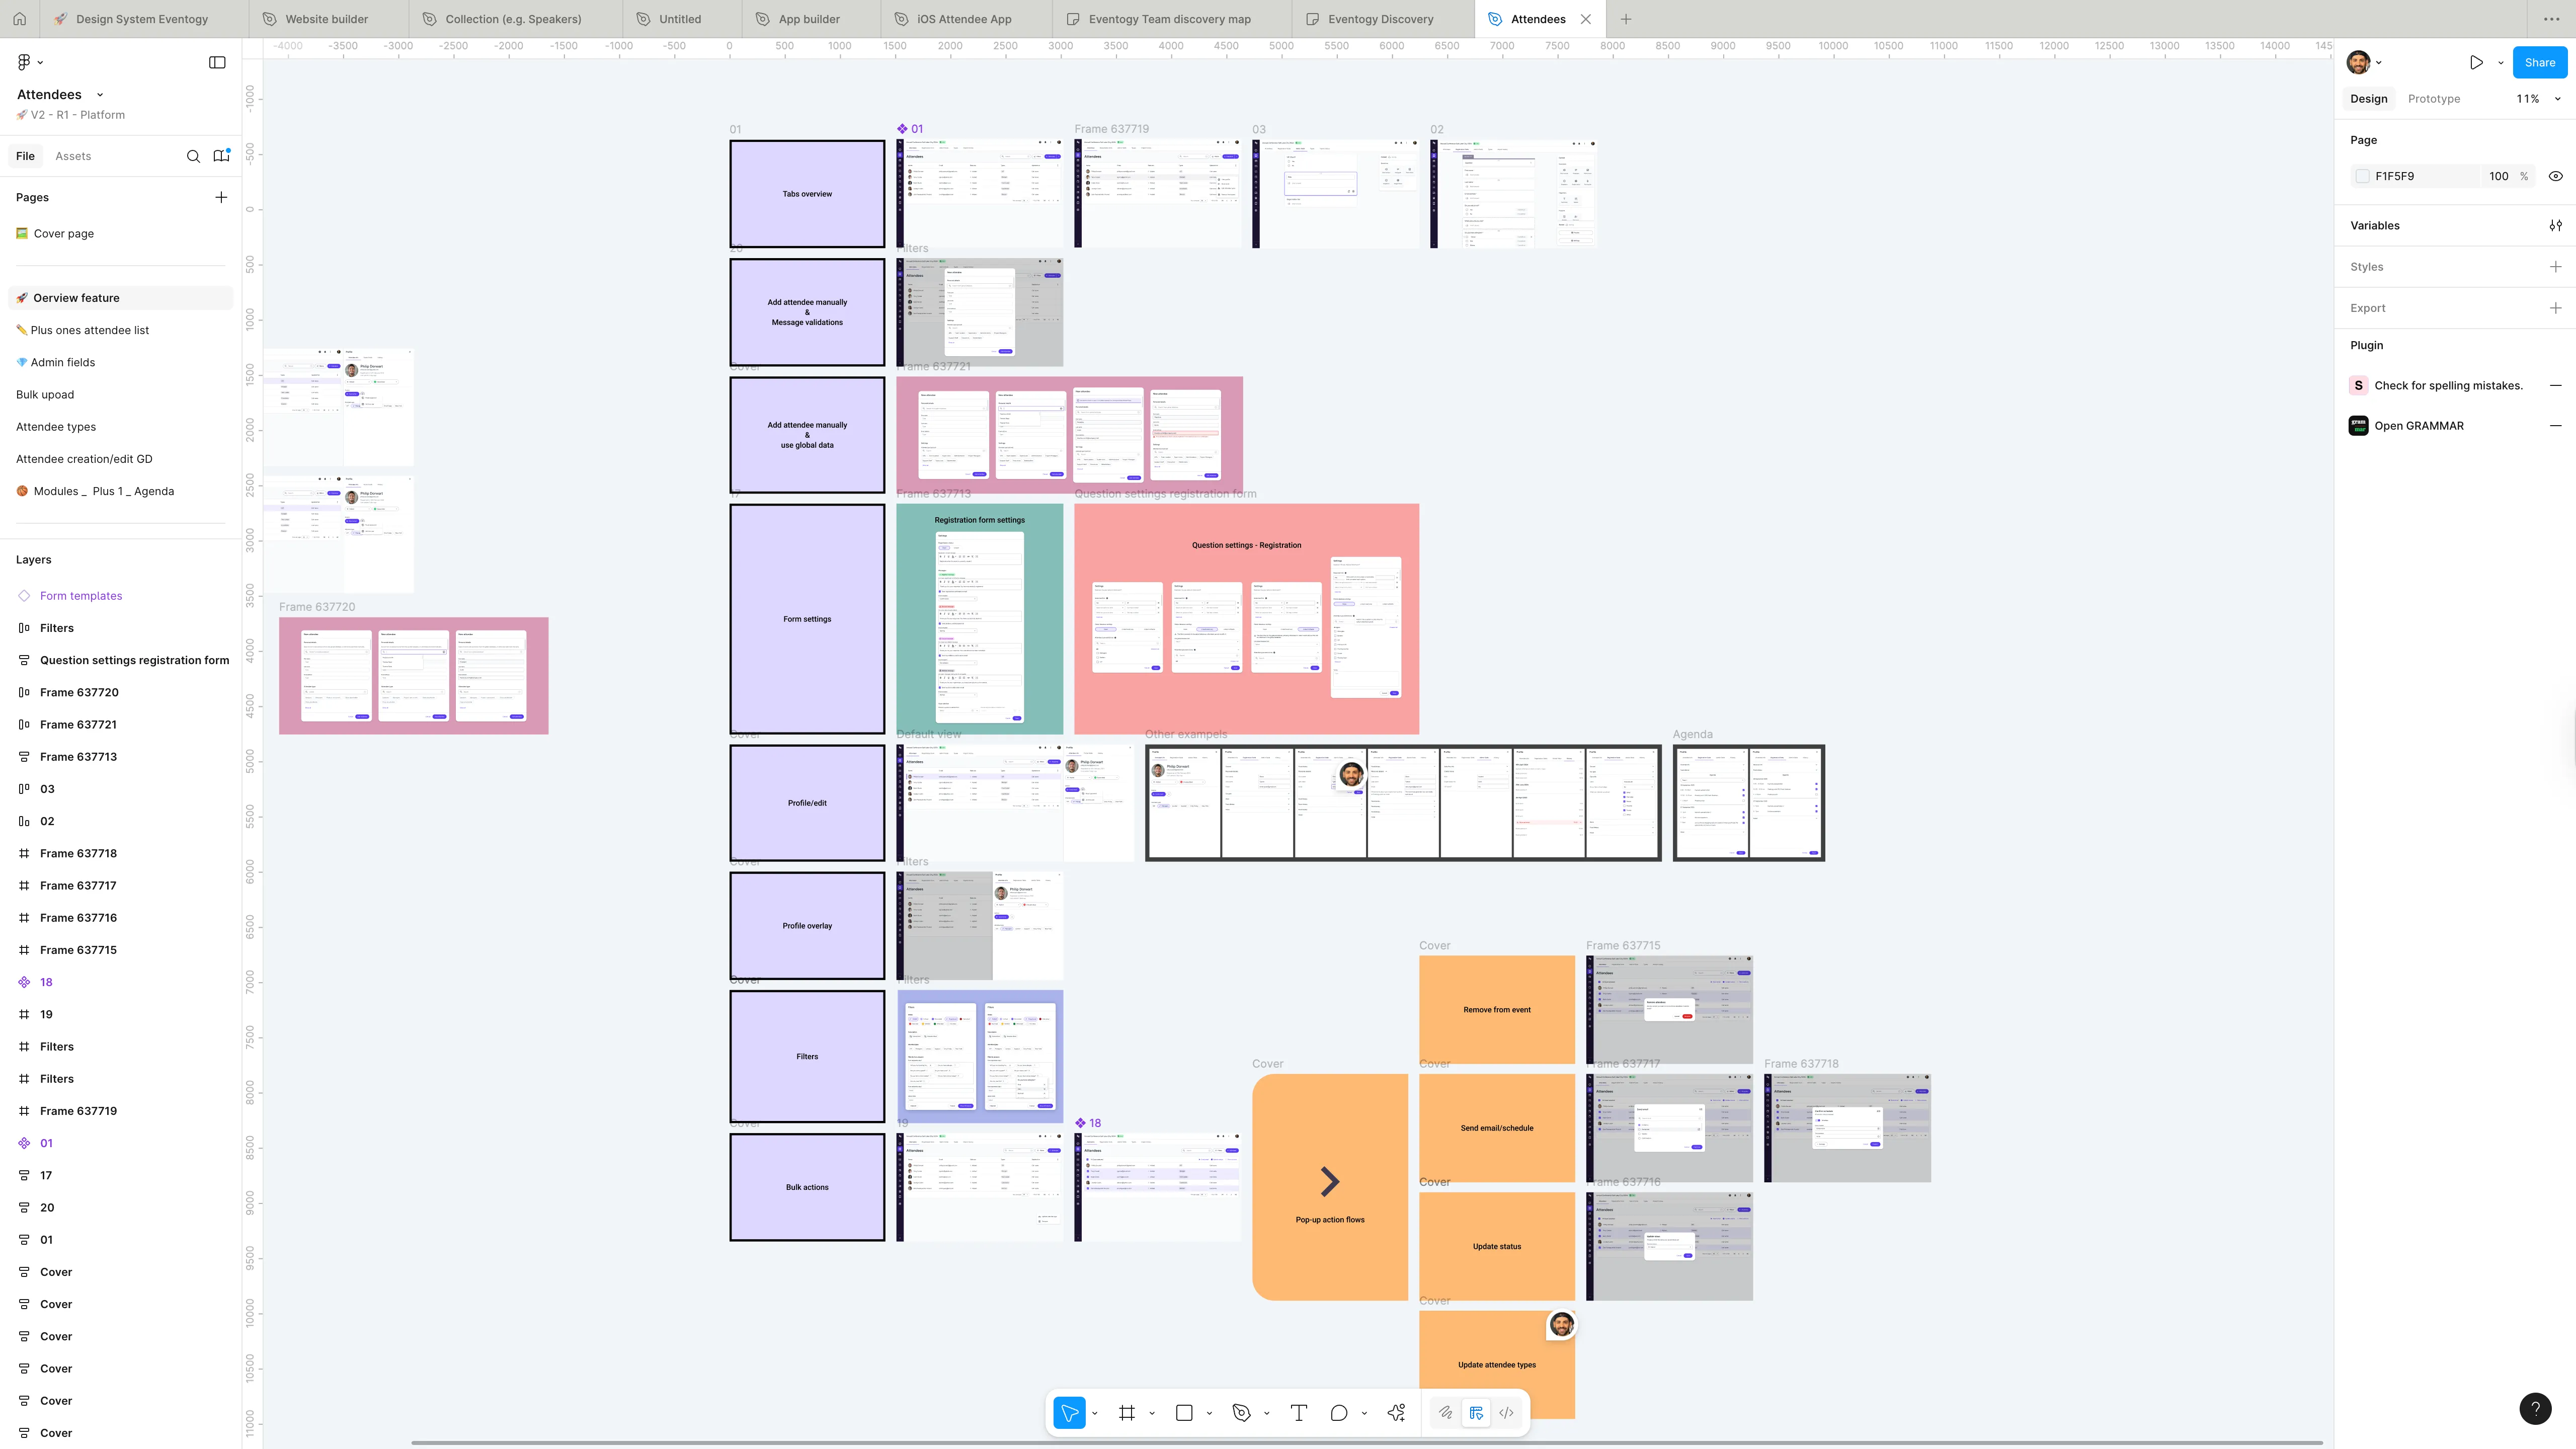Present prototype with play button
This screenshot has width=2576, height=1449.
[2475, 62]
